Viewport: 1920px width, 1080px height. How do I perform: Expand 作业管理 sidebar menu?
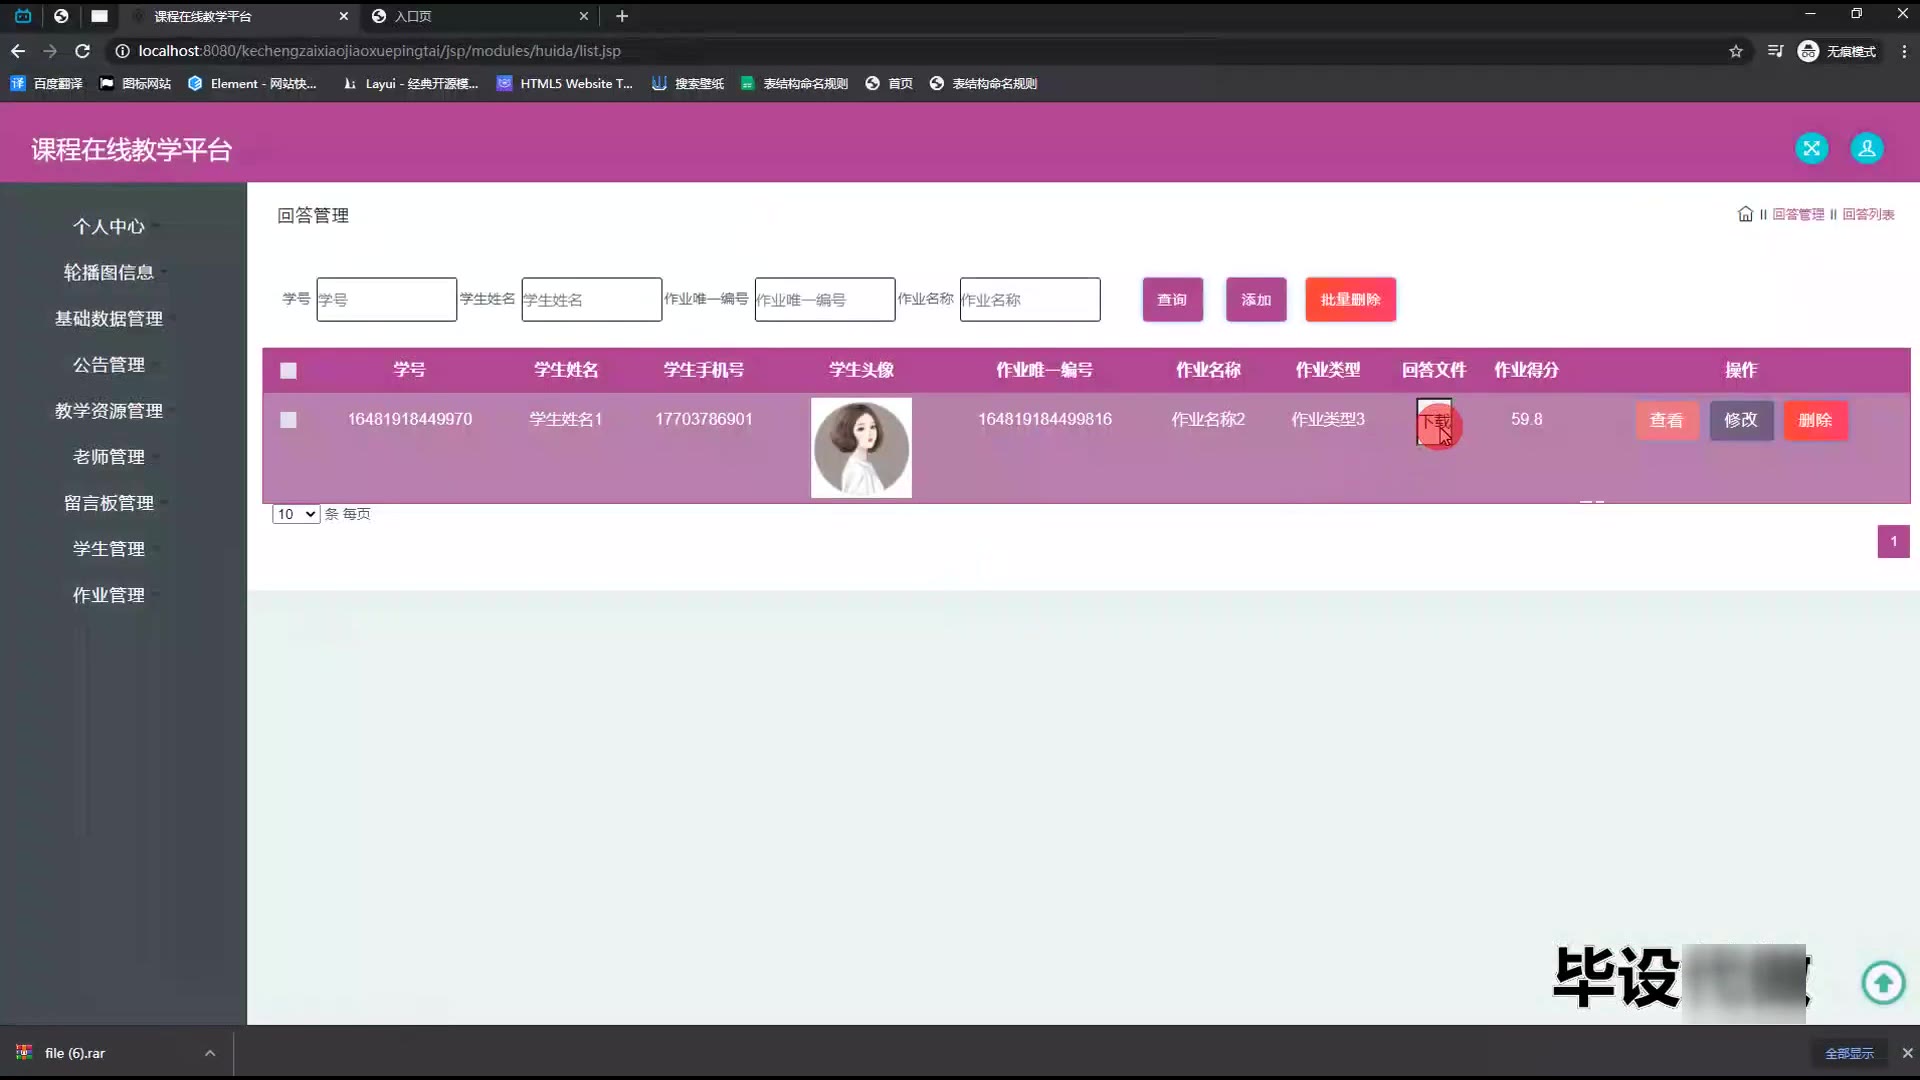click(109, 595)
